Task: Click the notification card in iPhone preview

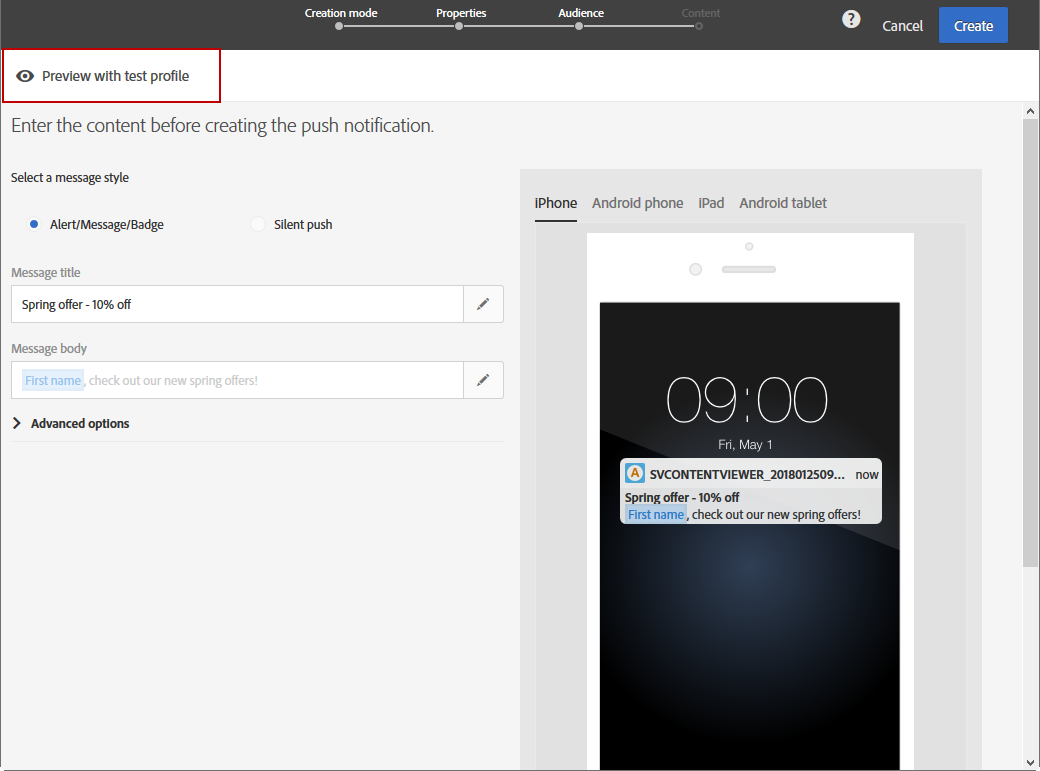Action: pyautogui.click(x=751, y=491)
